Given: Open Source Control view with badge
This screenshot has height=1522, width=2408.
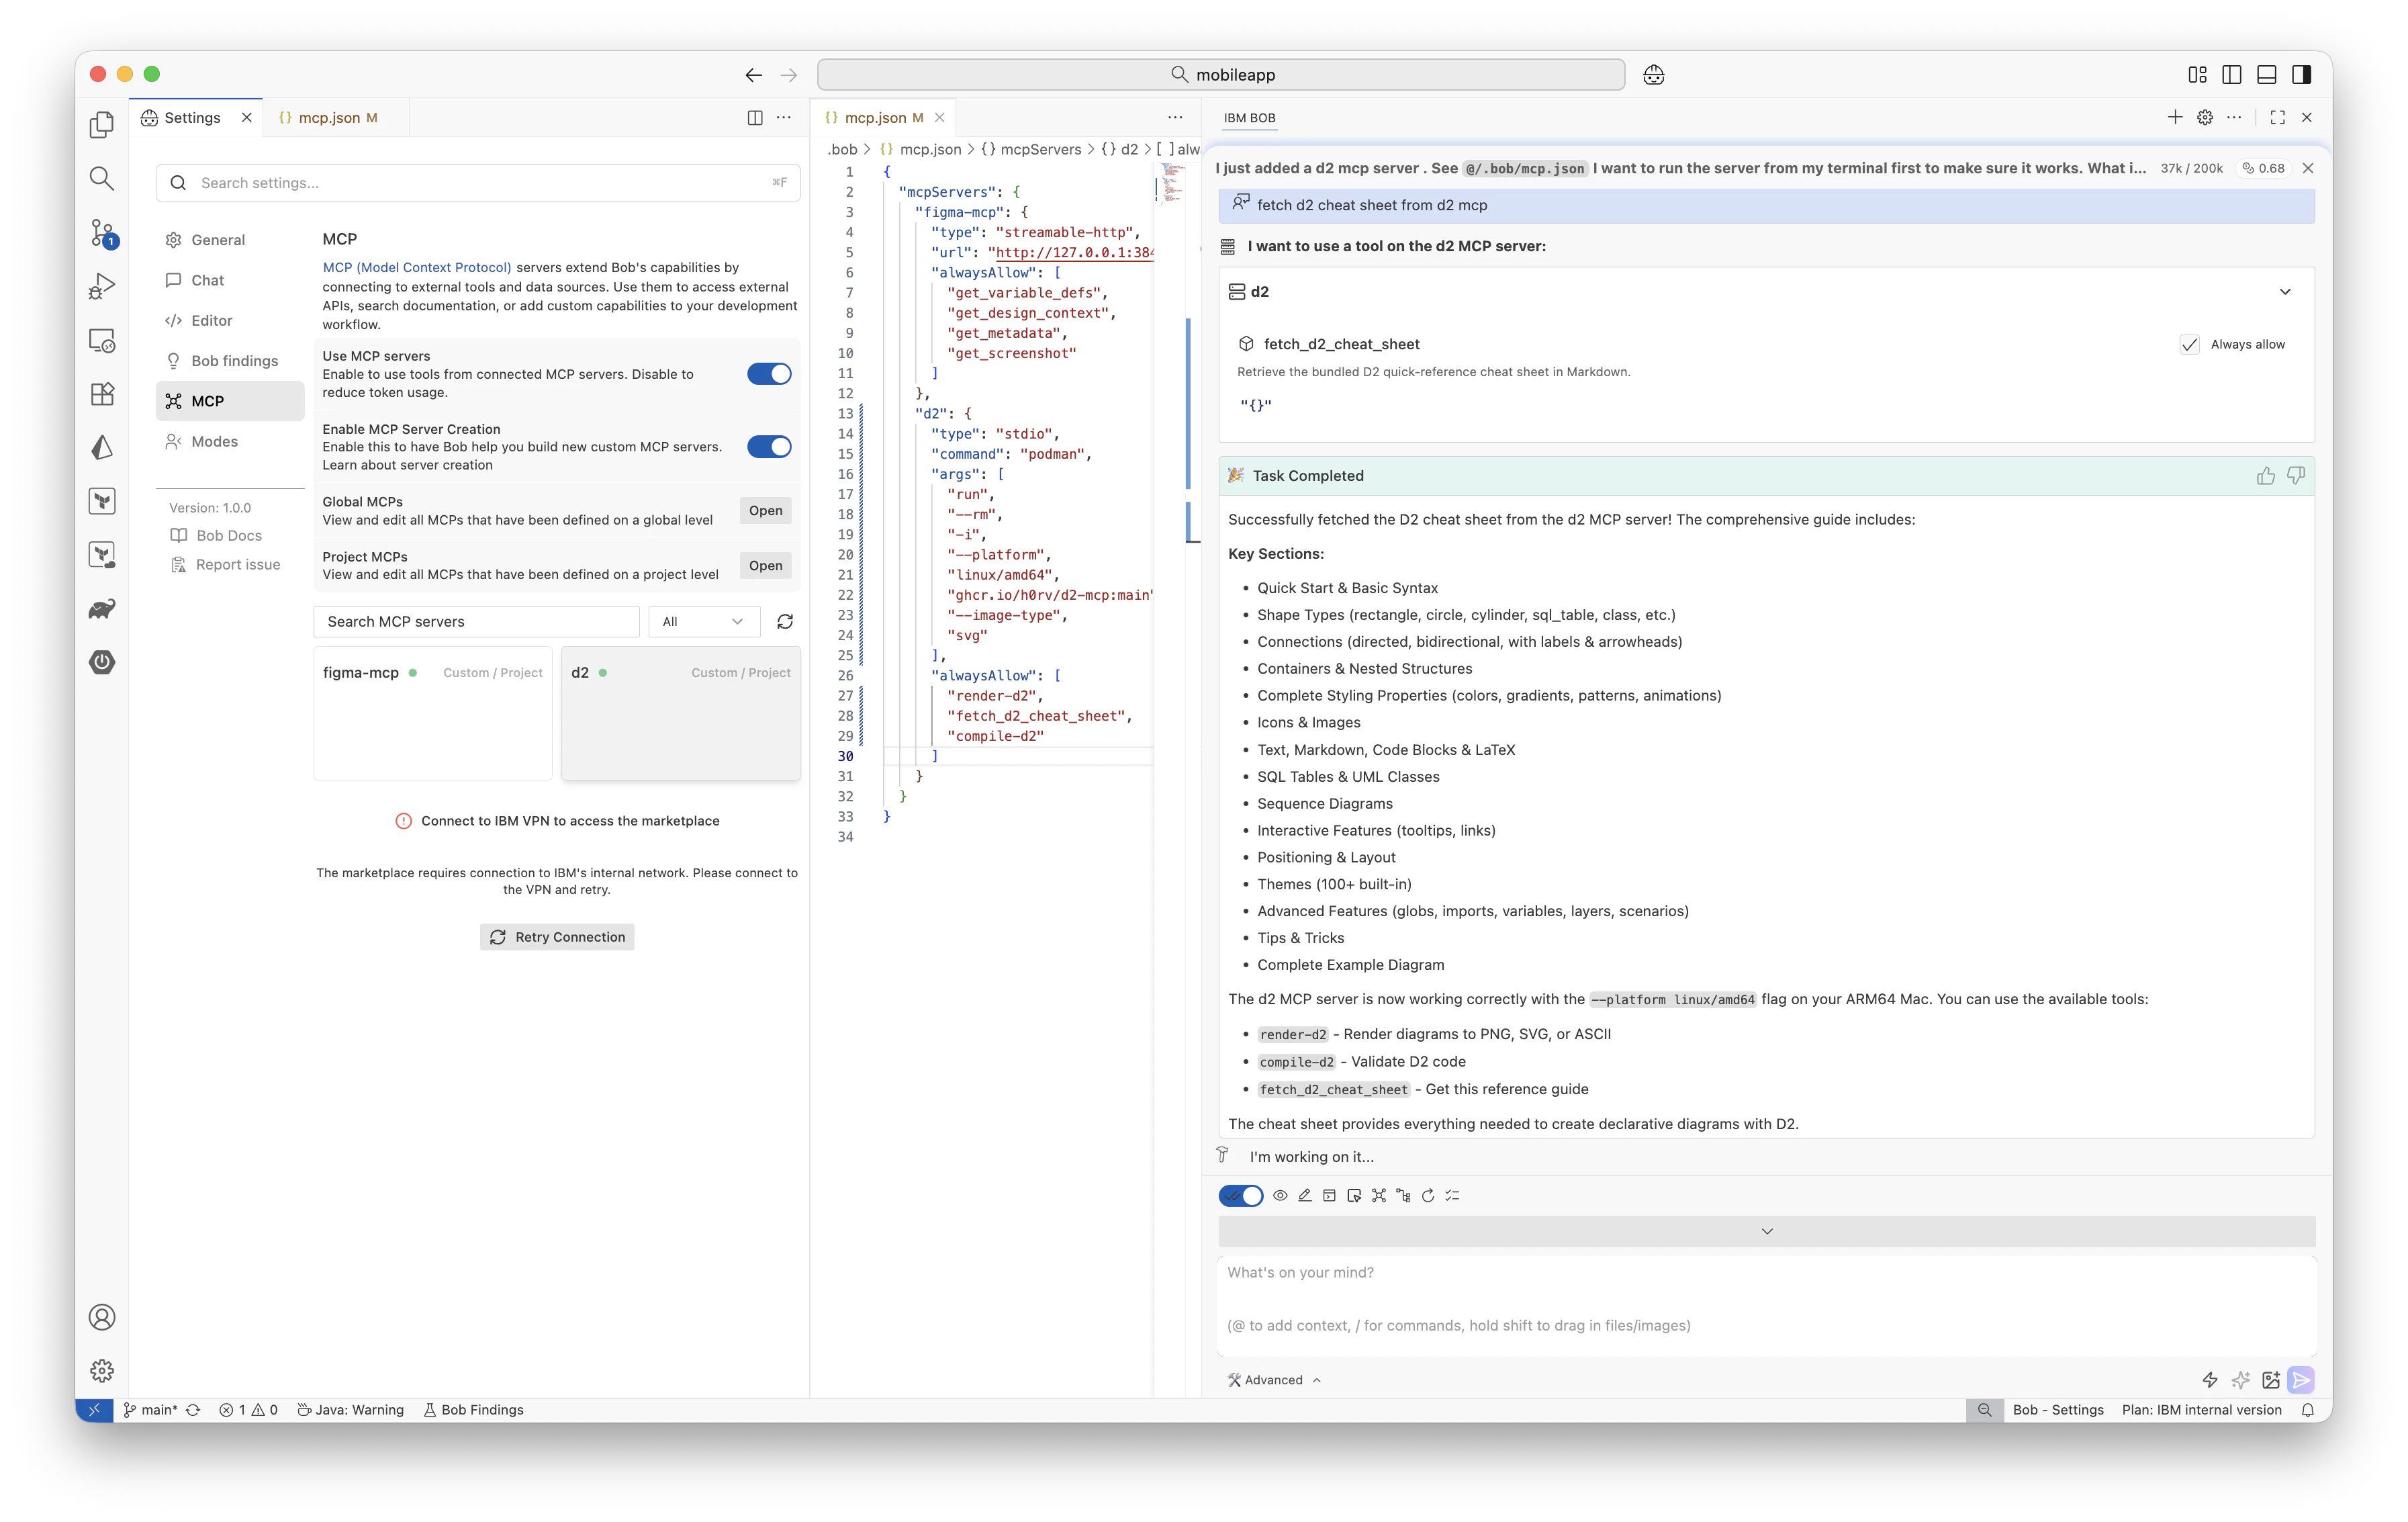Looking at the screenshot, I should [x=102, y=233].
